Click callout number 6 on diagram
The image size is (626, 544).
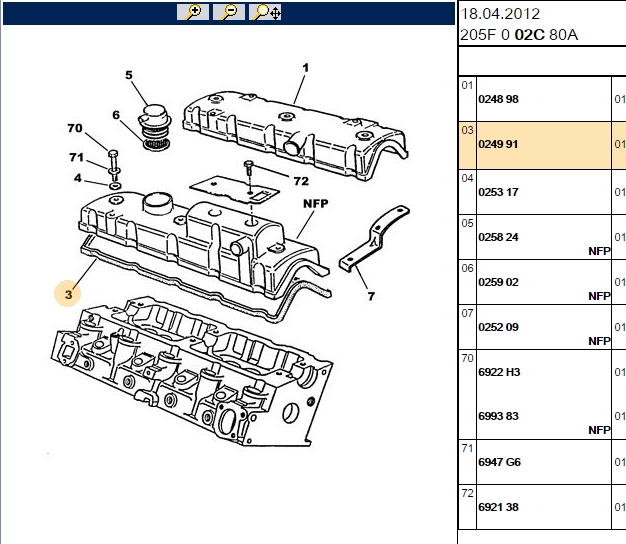116,115
